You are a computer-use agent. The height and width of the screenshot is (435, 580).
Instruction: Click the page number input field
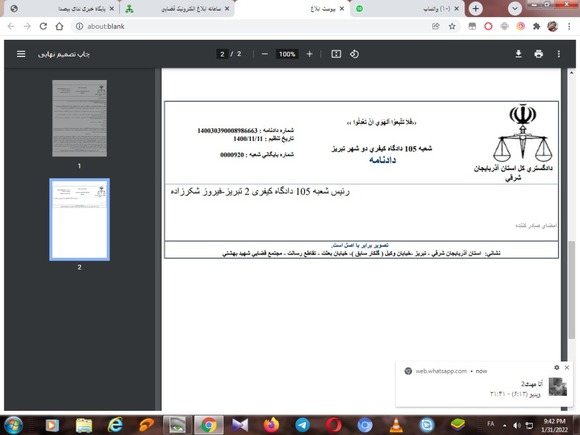pyautogui.click(x=222, y=54)
